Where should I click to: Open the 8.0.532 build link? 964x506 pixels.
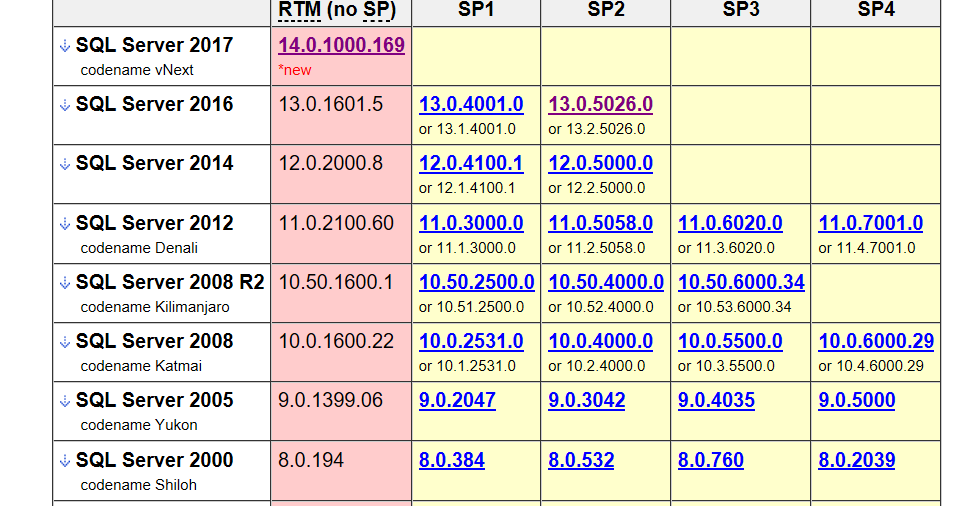click(x=581, y=459)
